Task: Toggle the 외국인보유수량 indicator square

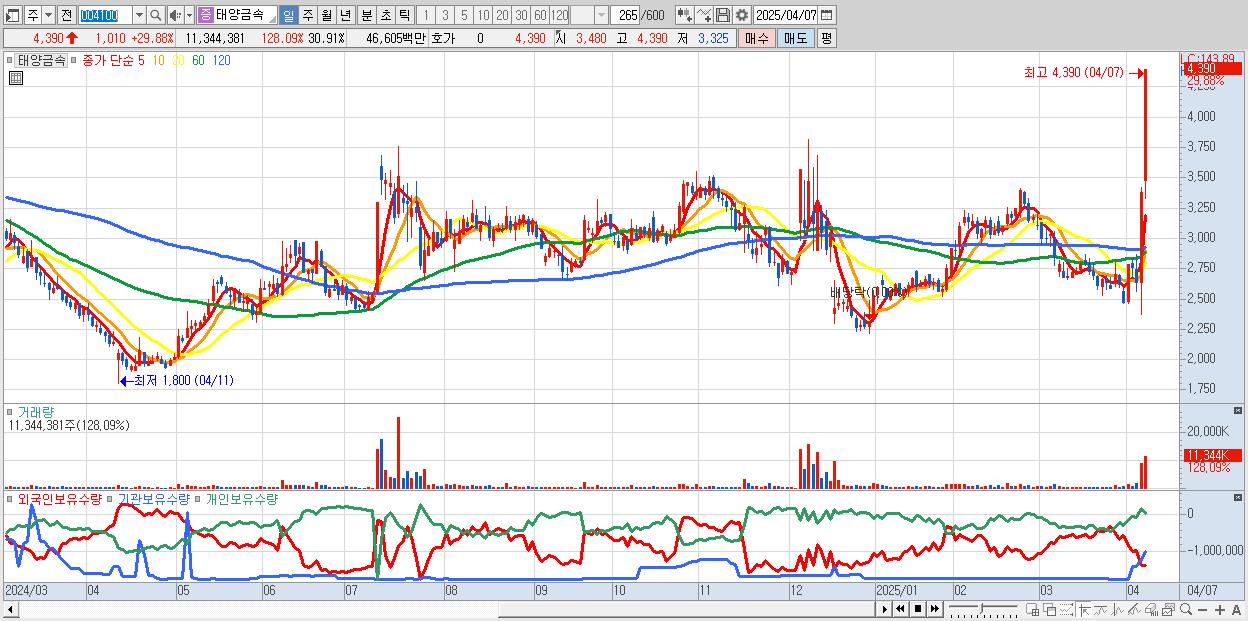Action: (x=11, y=498)
